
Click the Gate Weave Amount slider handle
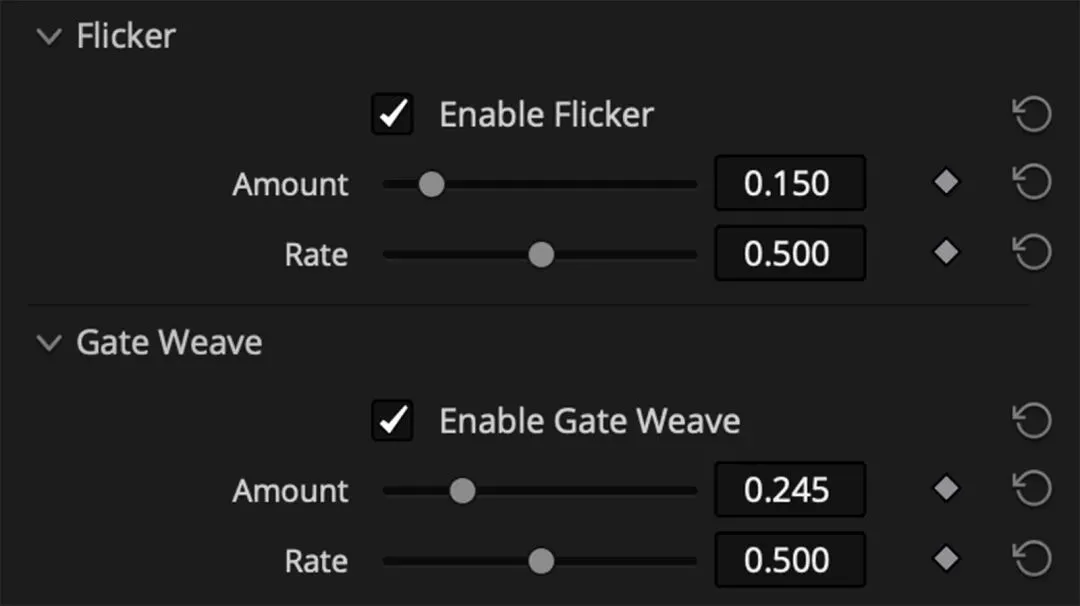(x=462, y=490)
